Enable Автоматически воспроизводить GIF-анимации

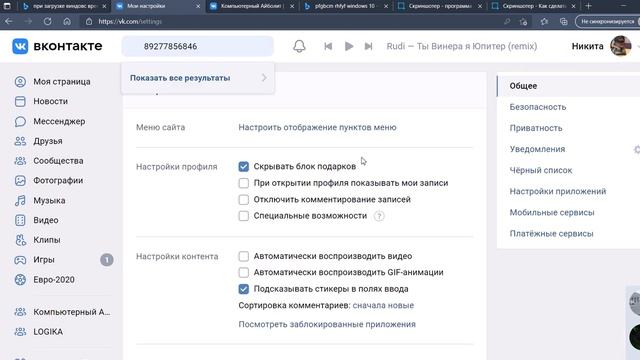(244, 272)
